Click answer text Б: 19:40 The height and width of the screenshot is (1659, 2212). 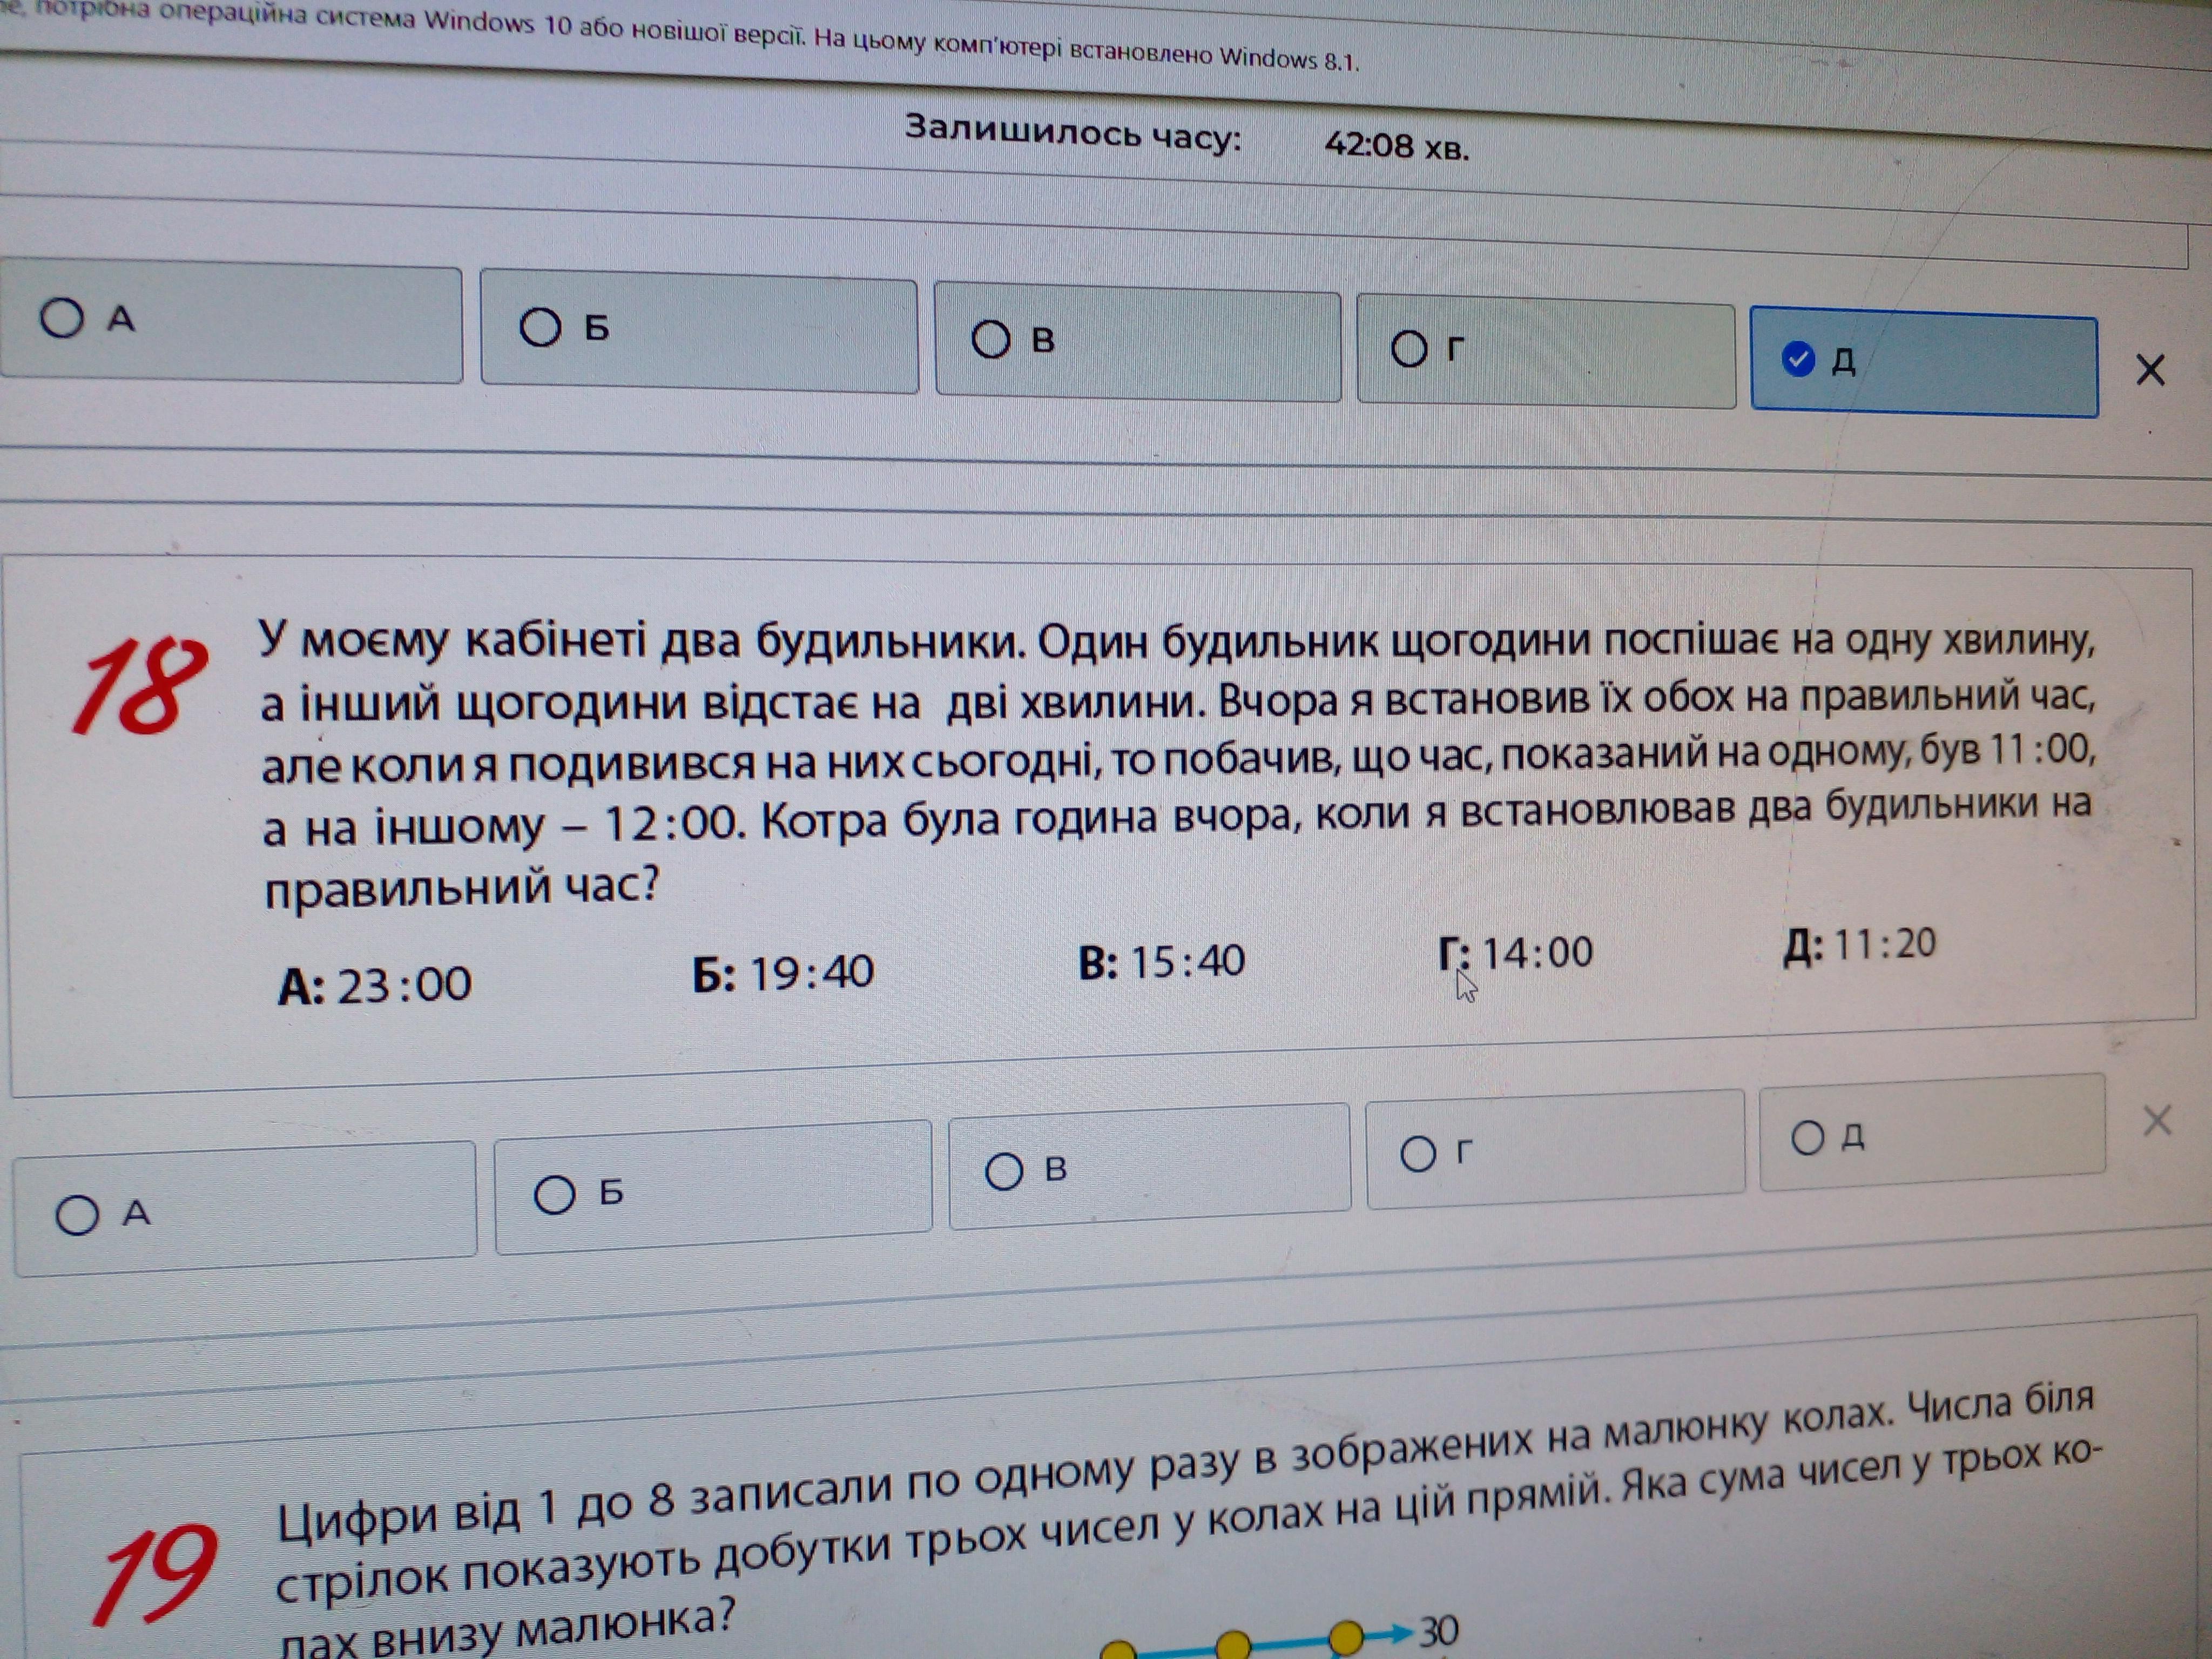tap(783, 973)
